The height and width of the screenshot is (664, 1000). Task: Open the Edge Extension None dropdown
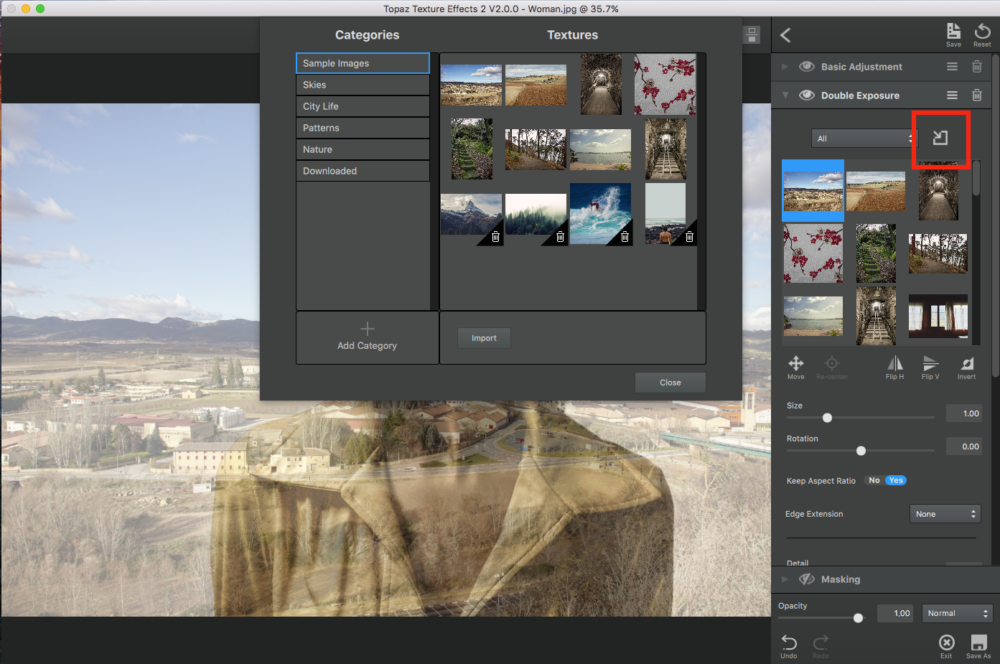pos(945,513)
